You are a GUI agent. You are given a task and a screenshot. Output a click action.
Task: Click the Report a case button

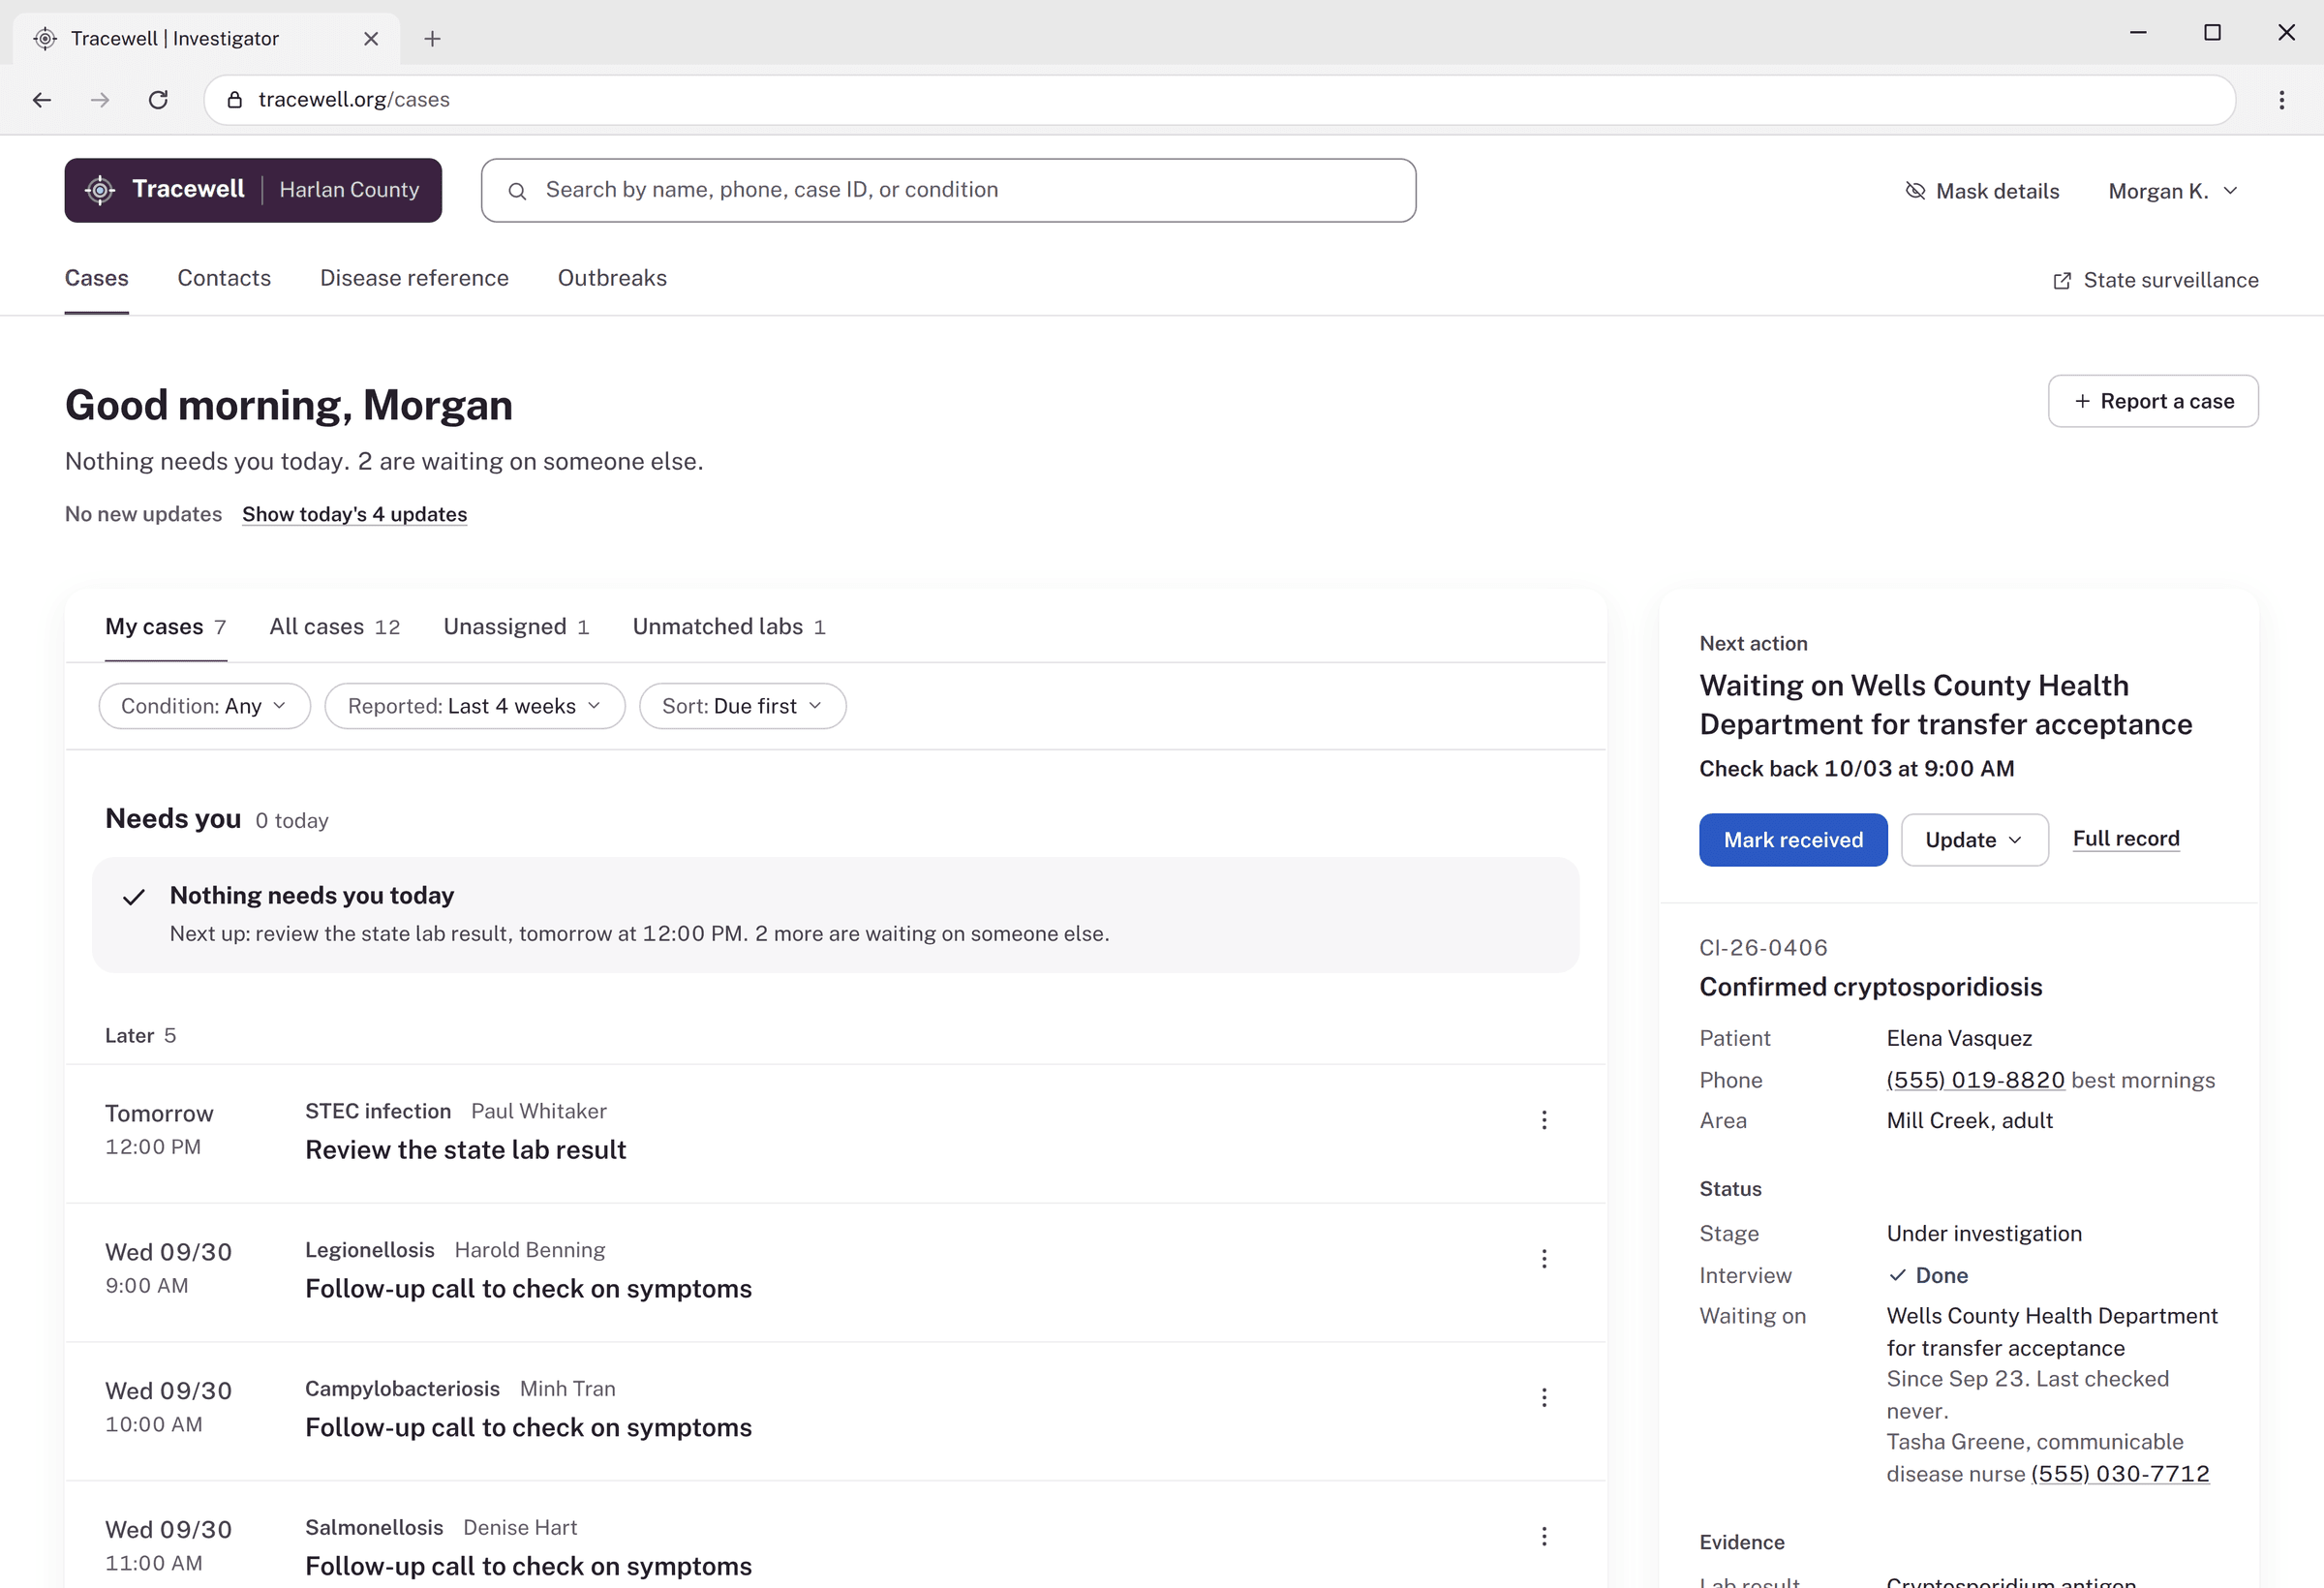point(2152,401)
